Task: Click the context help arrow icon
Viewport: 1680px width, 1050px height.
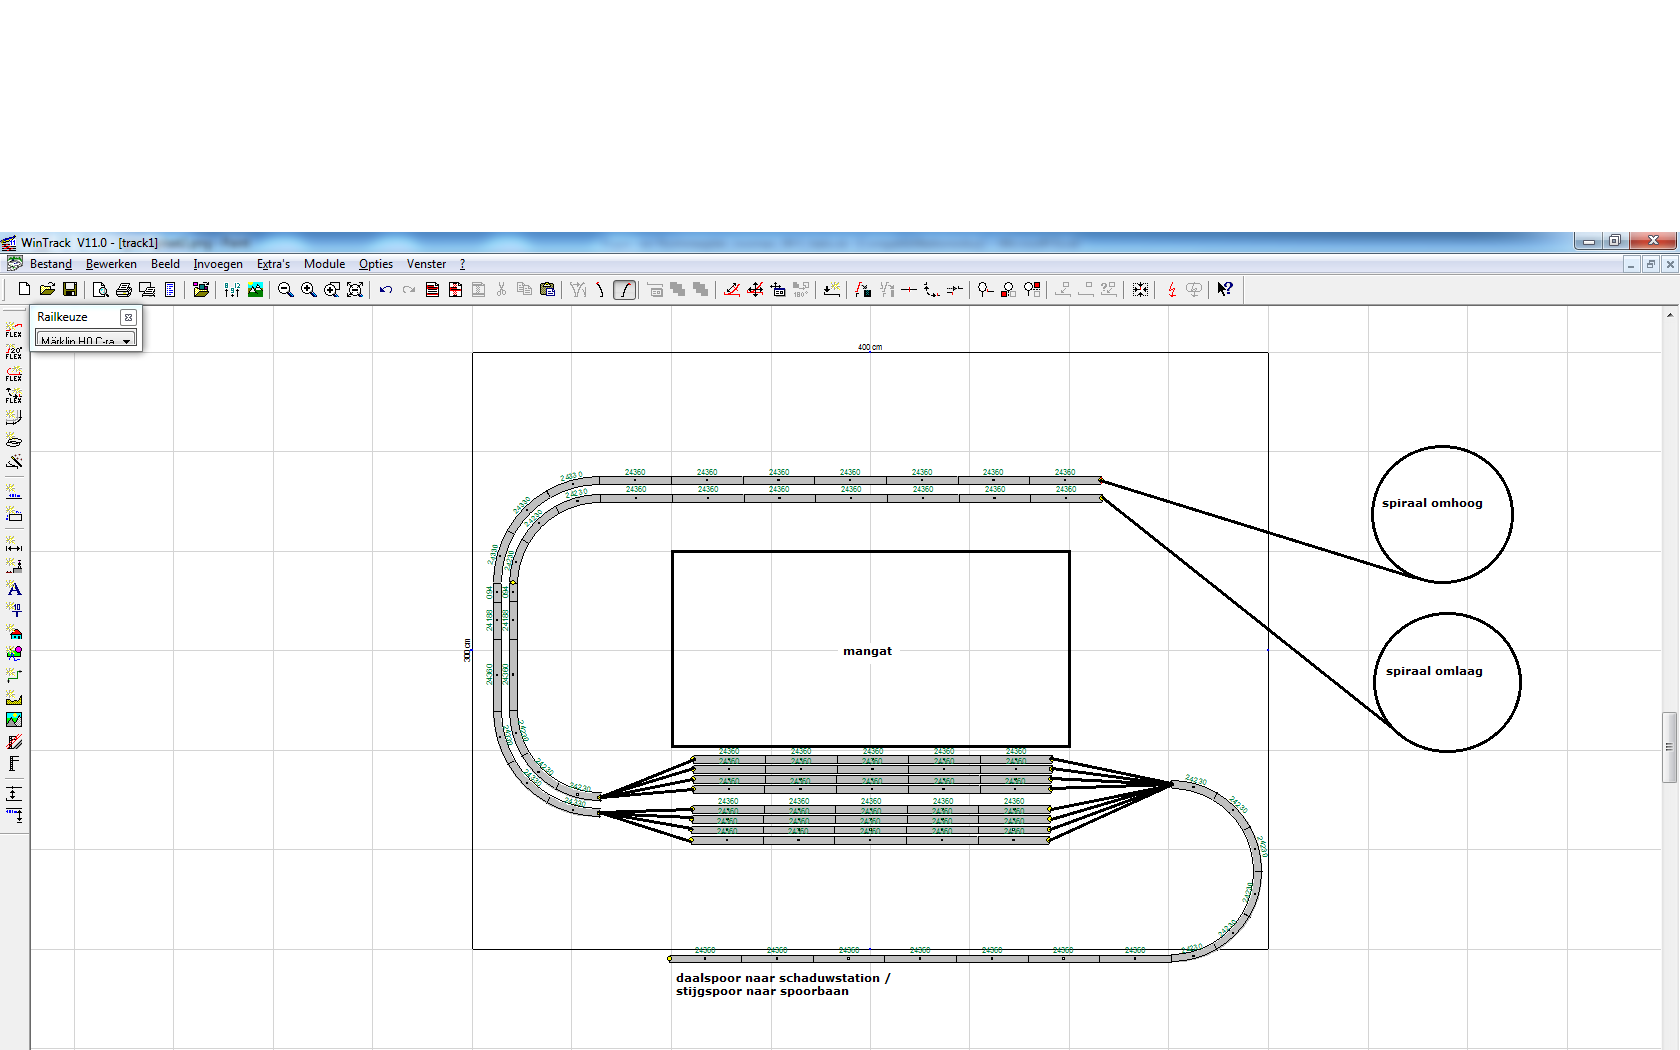Action: pyautogui.click(x=1225, y=289)
